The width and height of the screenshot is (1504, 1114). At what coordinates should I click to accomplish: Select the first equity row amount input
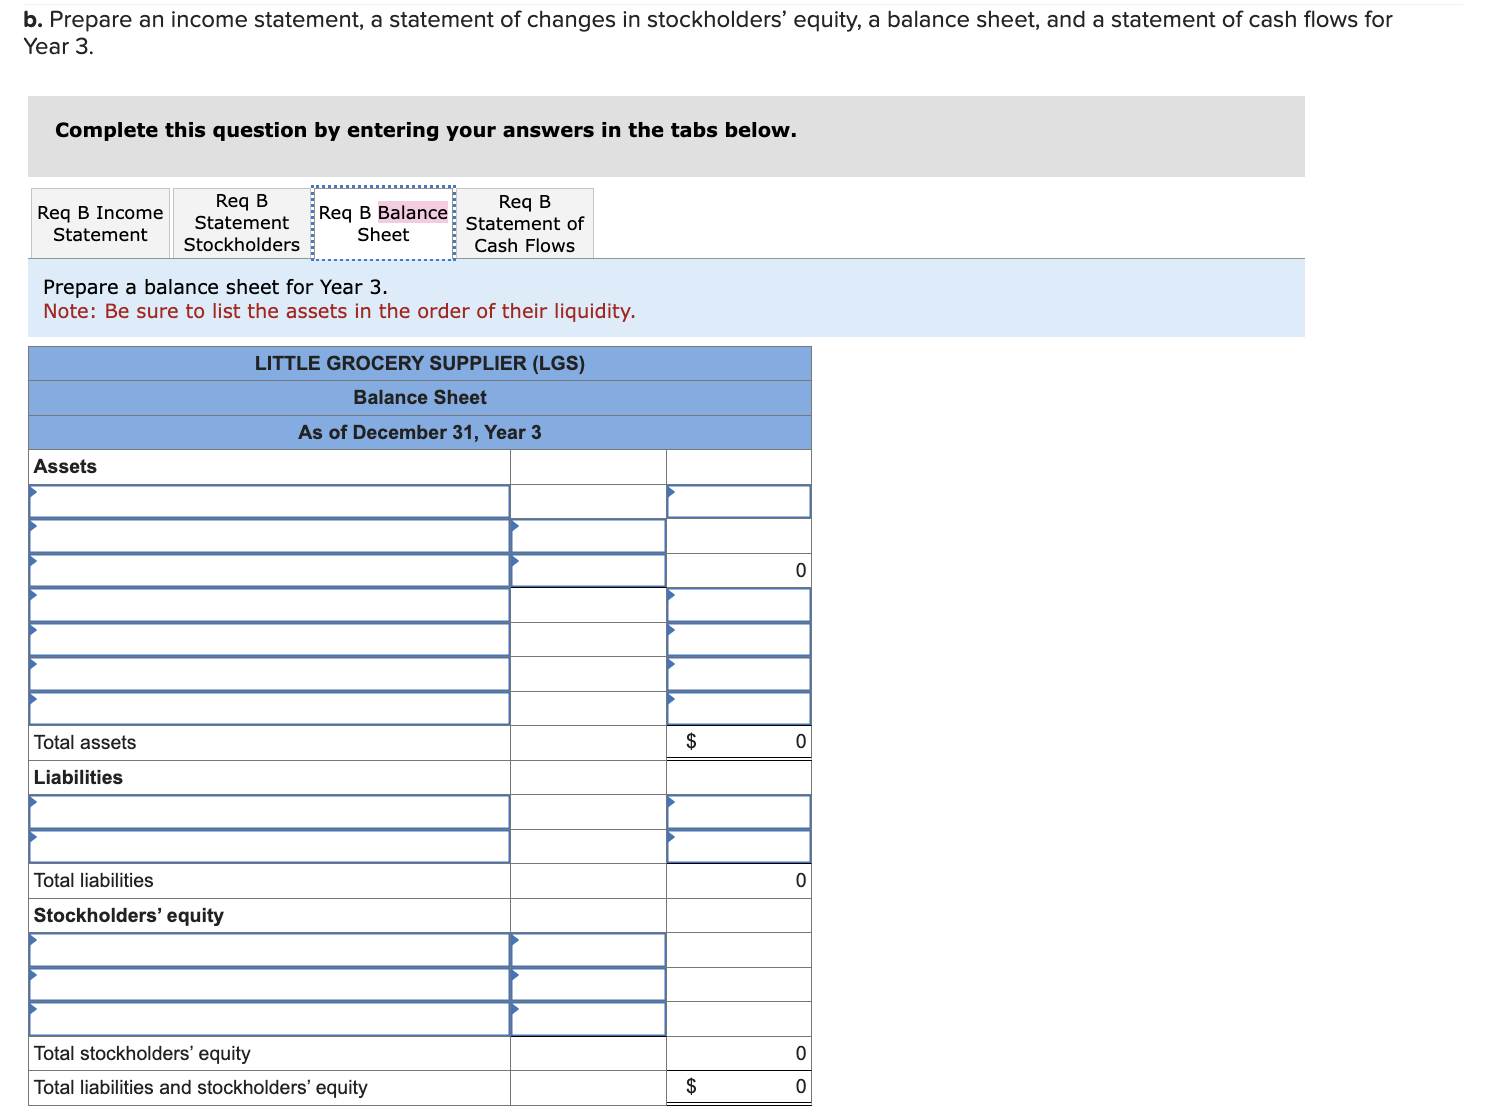[588, 949]
